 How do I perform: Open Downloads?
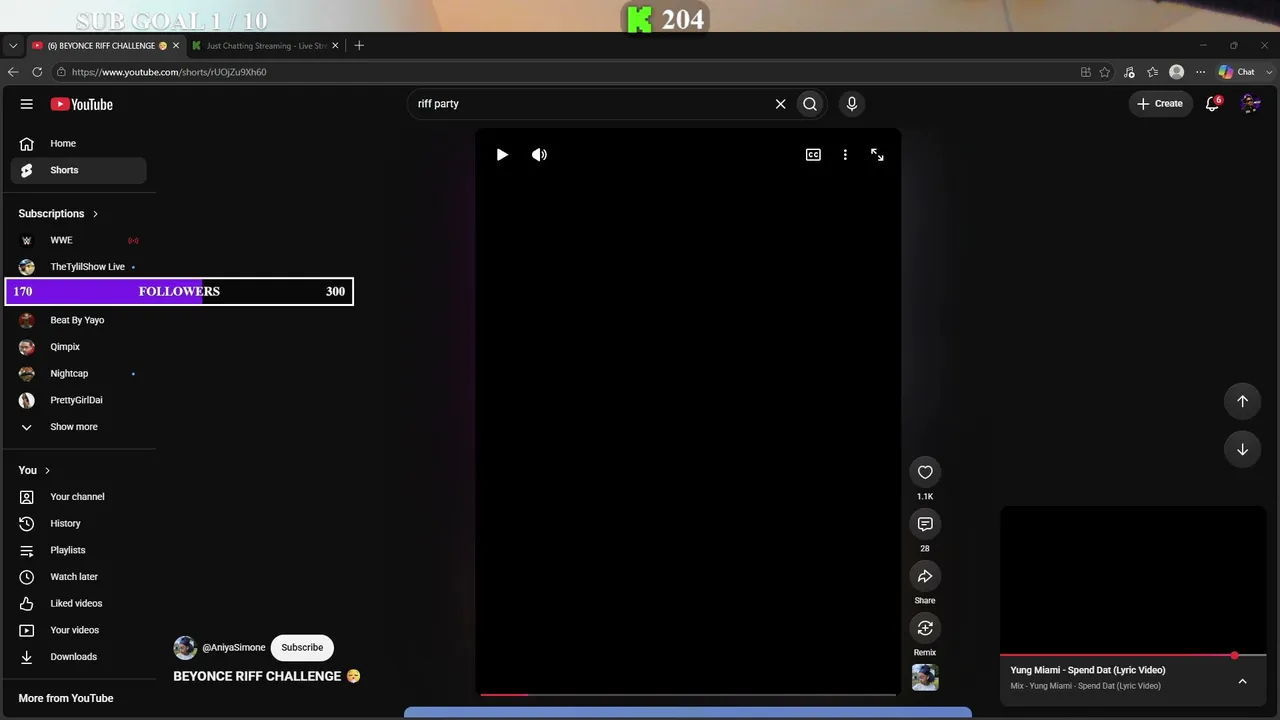coord(79,657)
